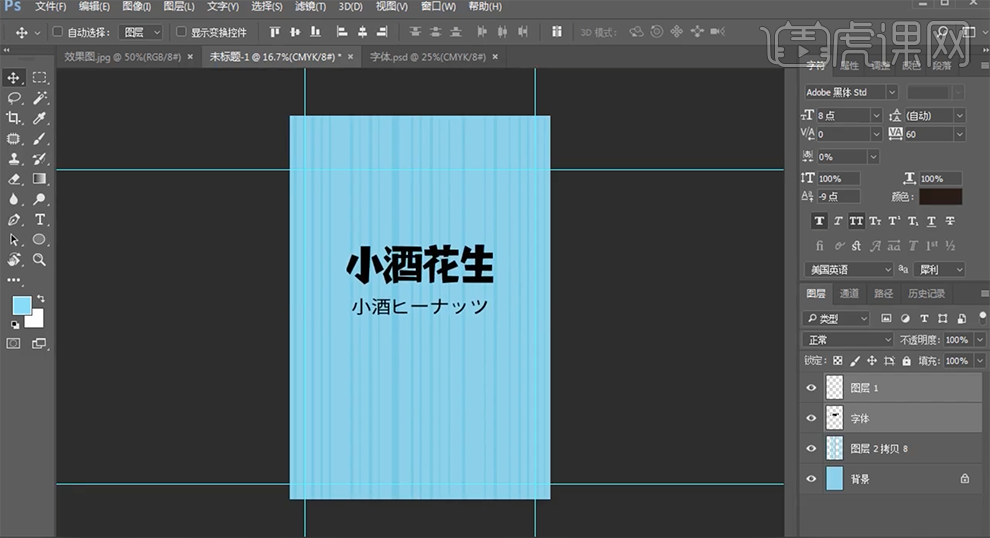Switch to the 字体.psd document tab

tap(428, 57)
